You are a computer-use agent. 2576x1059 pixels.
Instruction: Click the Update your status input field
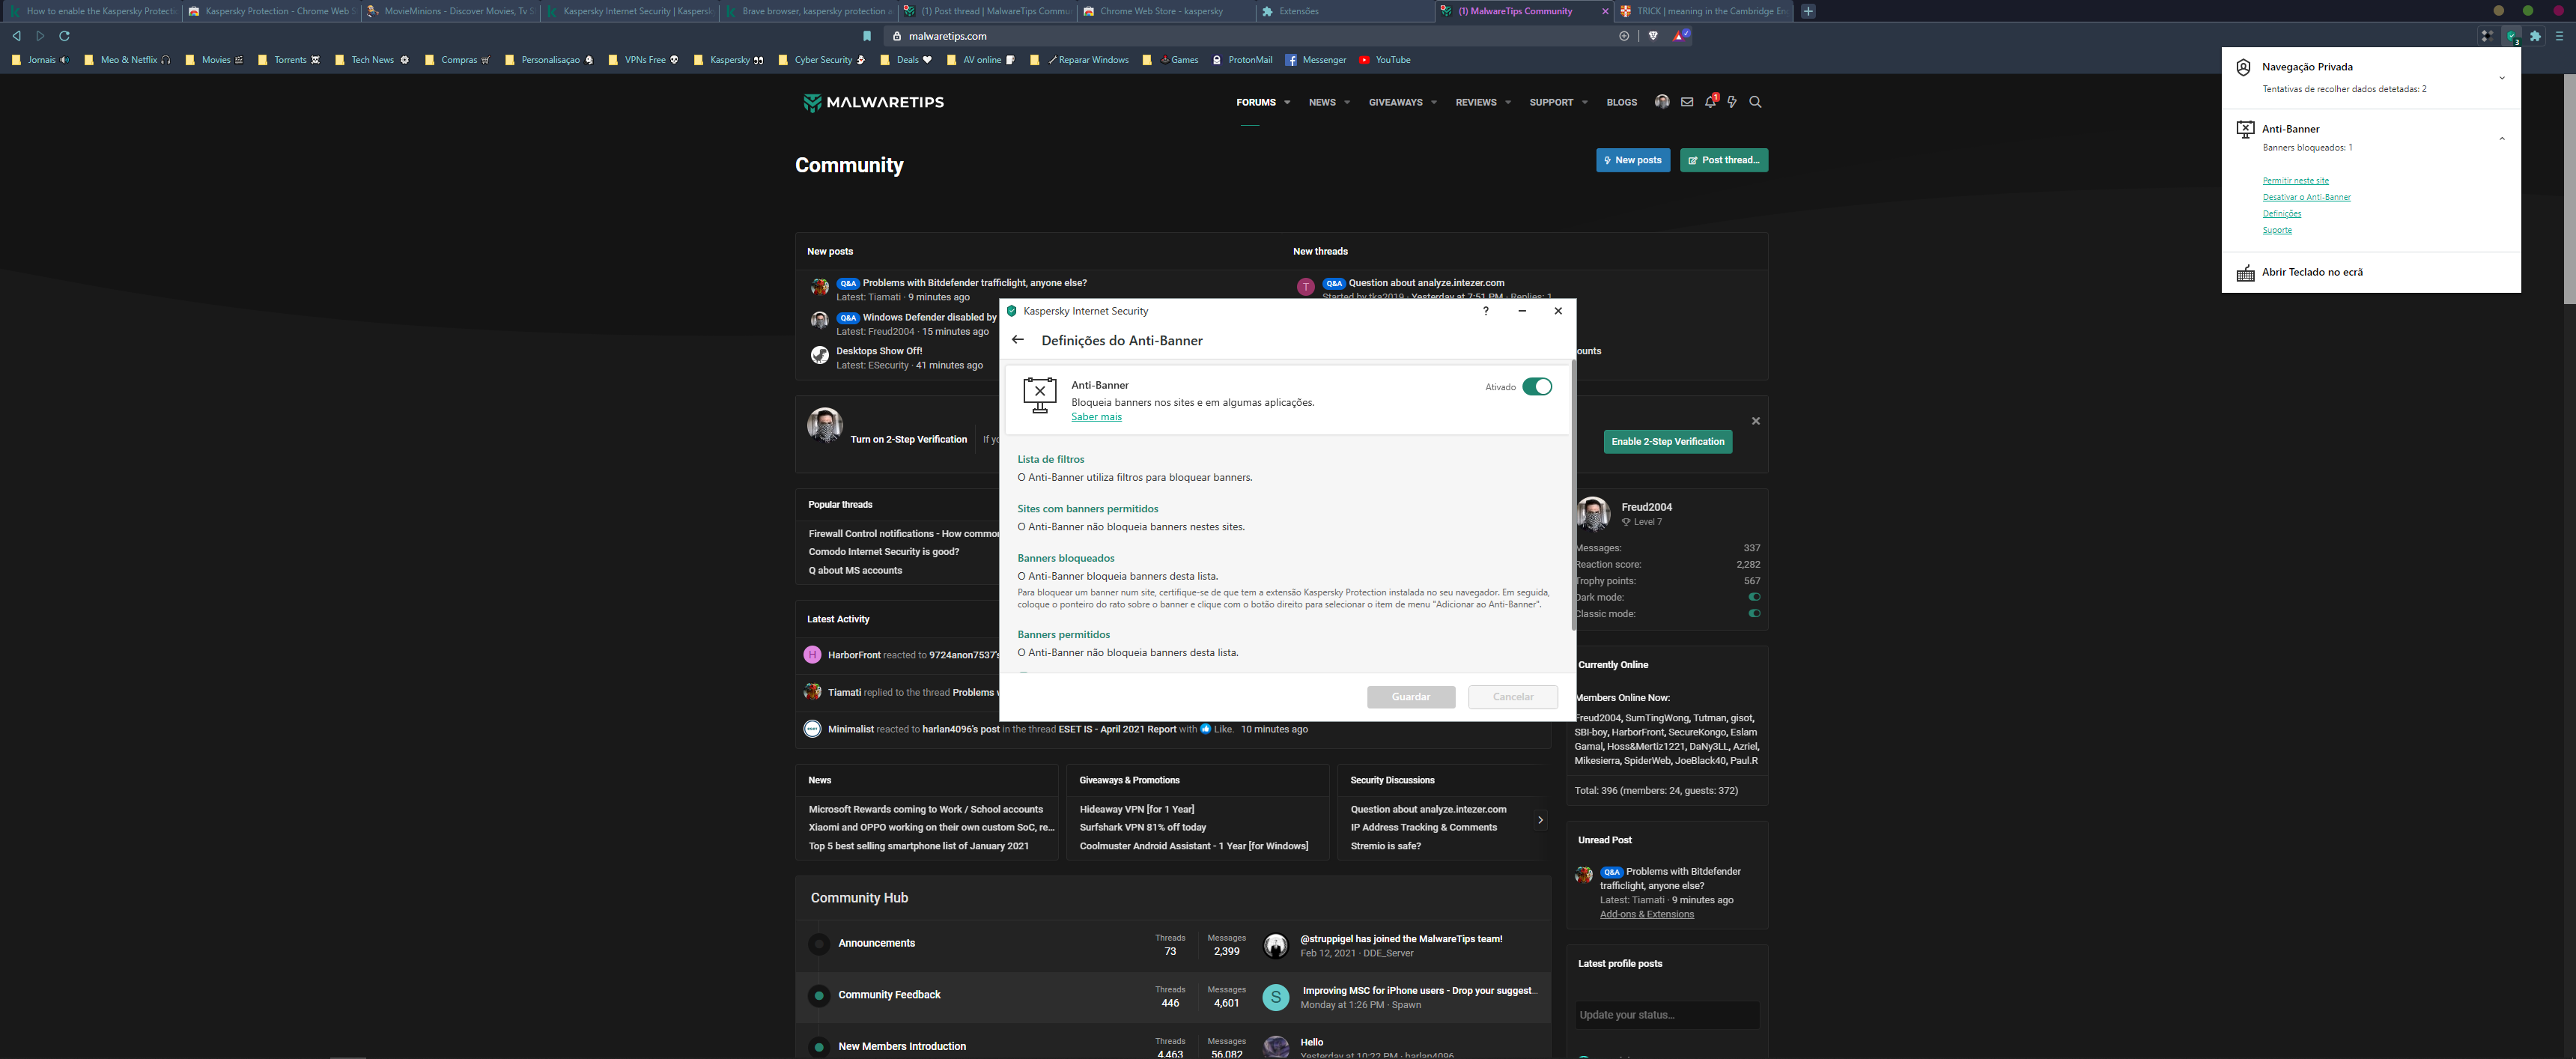coord(1666,1015)
